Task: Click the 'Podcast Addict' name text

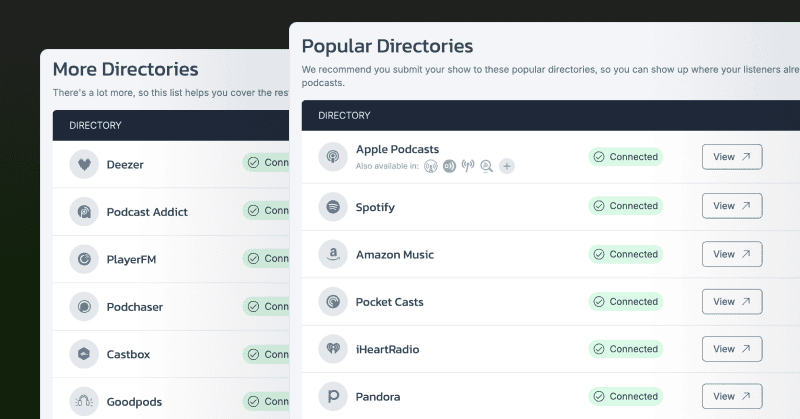Action: 147,212
